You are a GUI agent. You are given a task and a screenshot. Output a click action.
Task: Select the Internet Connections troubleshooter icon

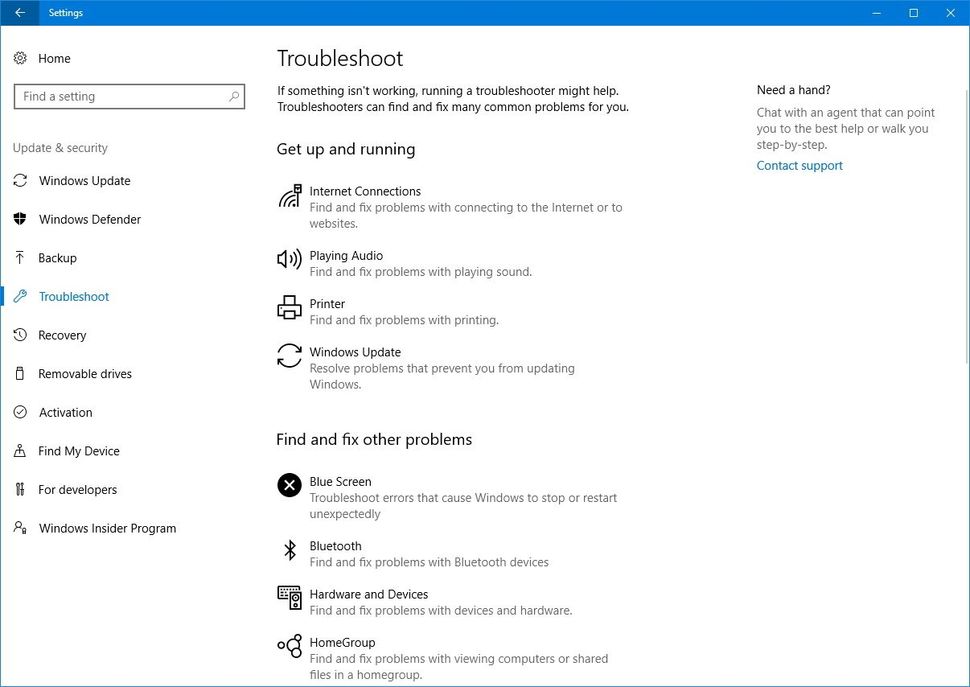(x=289, y=197)
